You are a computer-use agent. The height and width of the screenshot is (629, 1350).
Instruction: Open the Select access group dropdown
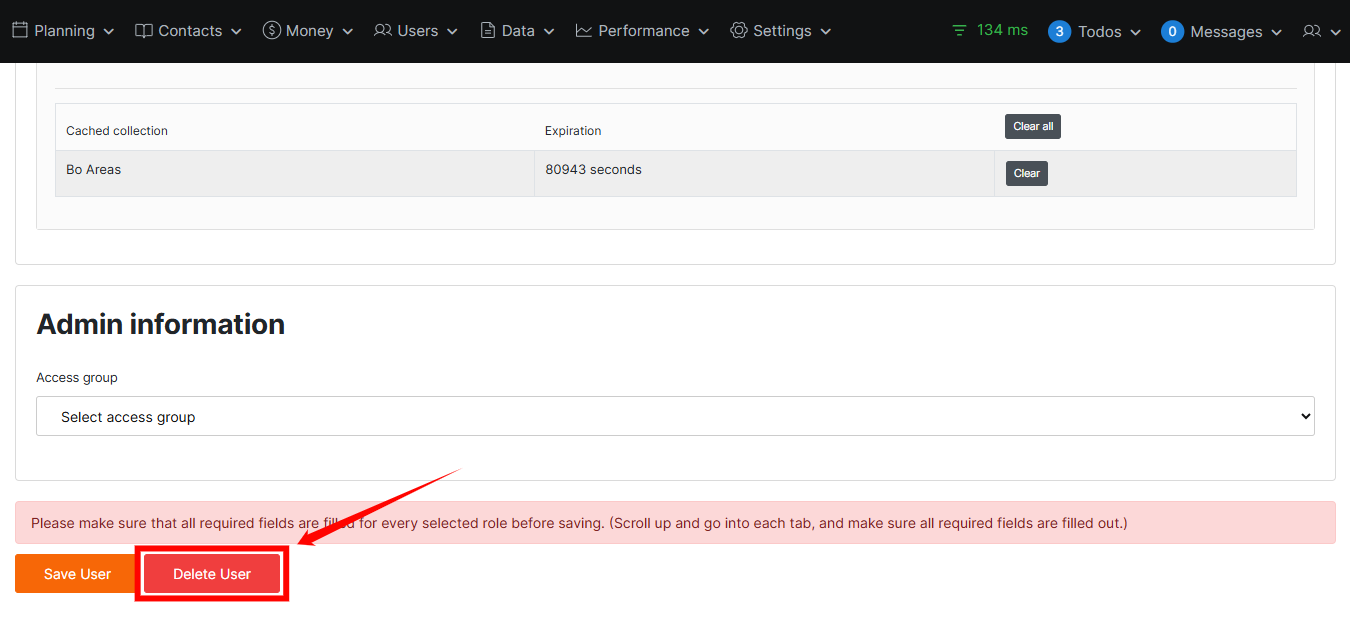click(x=675, y=417)
